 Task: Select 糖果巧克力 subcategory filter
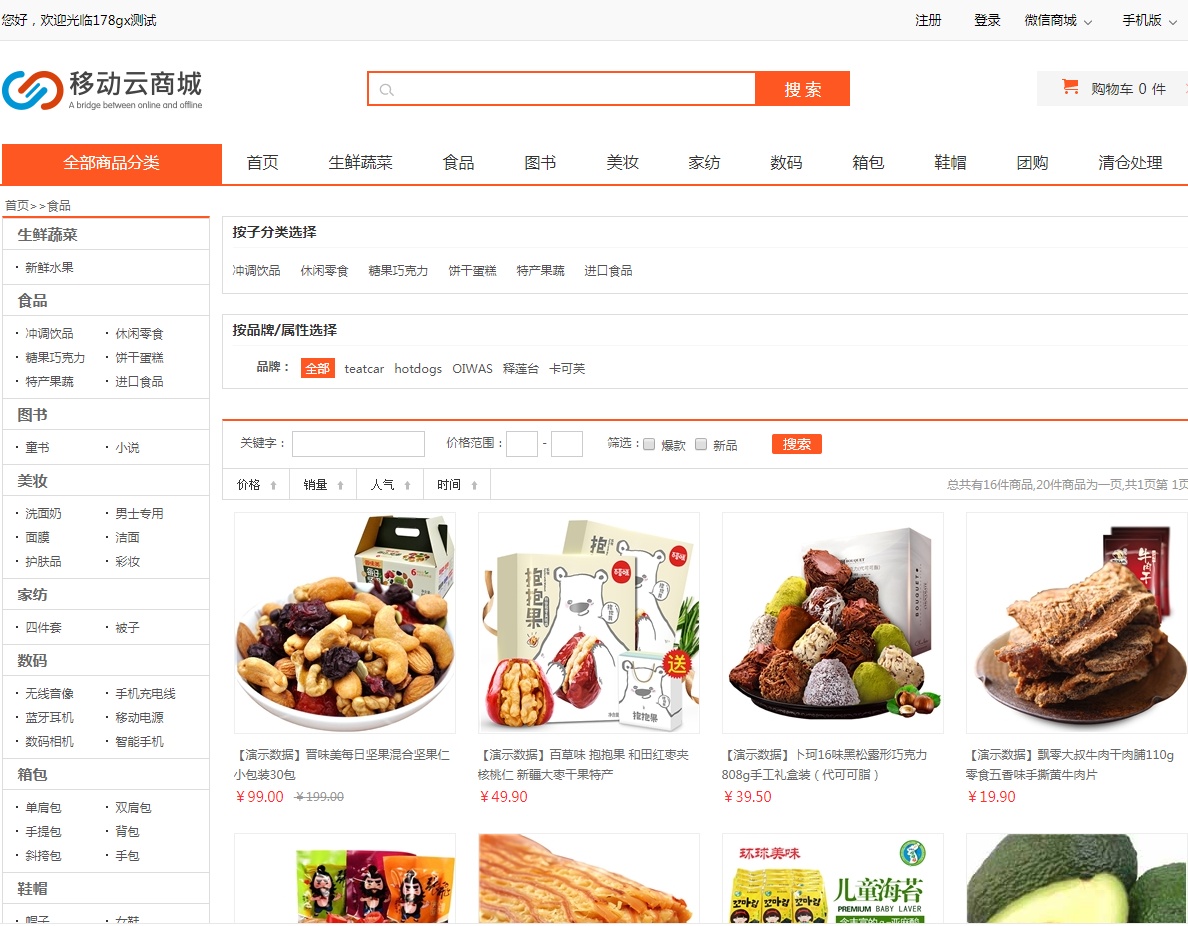click(398, 271)
